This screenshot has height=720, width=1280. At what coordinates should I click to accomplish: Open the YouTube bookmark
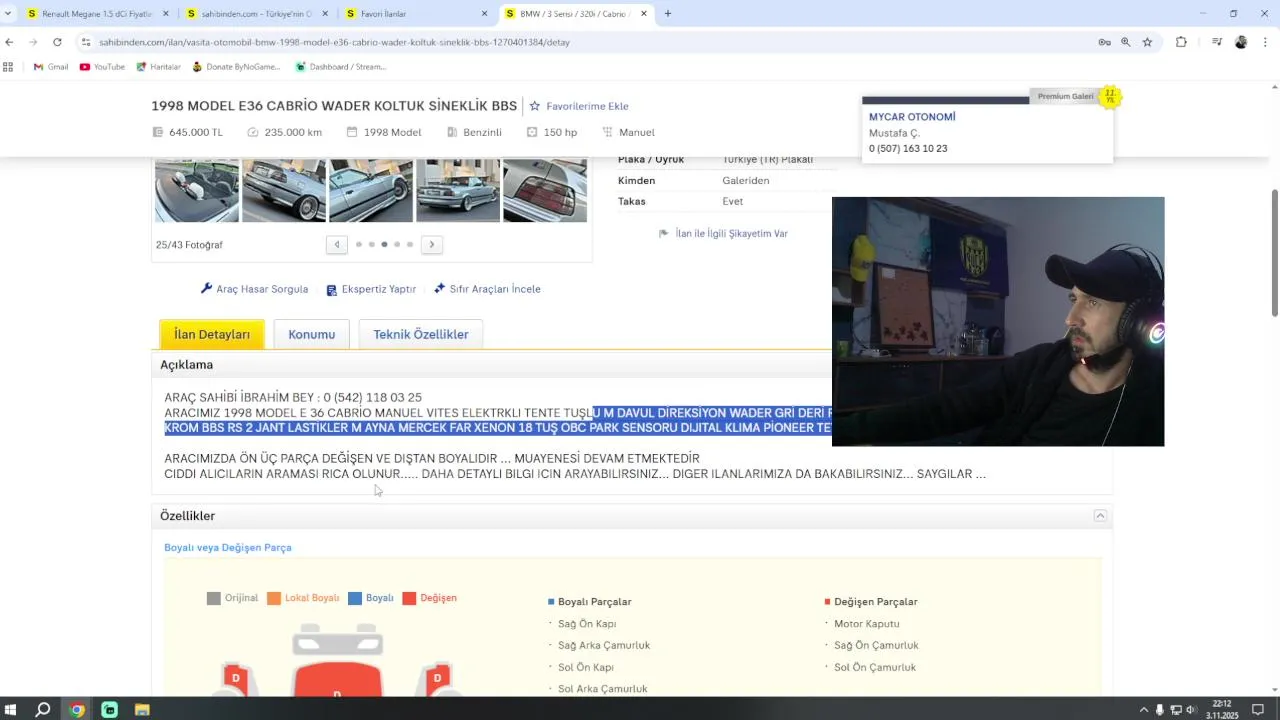click(x=102, y=67)
